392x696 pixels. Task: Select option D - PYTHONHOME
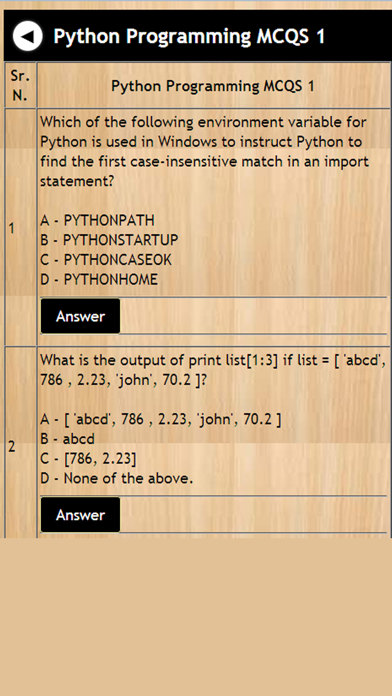[99, 280]
